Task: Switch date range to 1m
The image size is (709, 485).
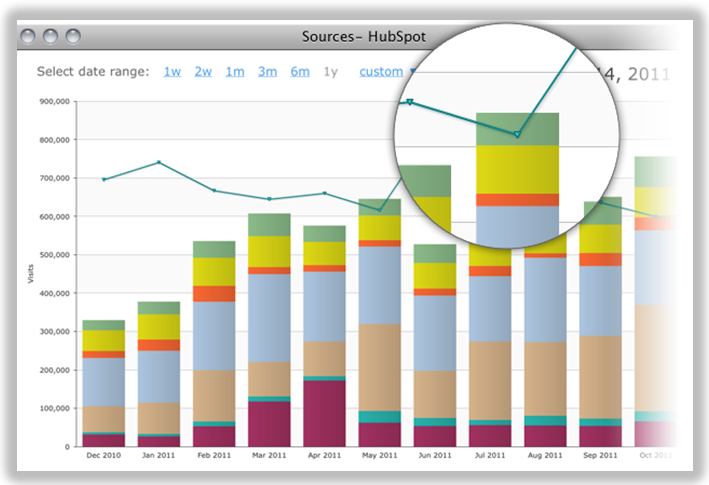Action: 234,71
